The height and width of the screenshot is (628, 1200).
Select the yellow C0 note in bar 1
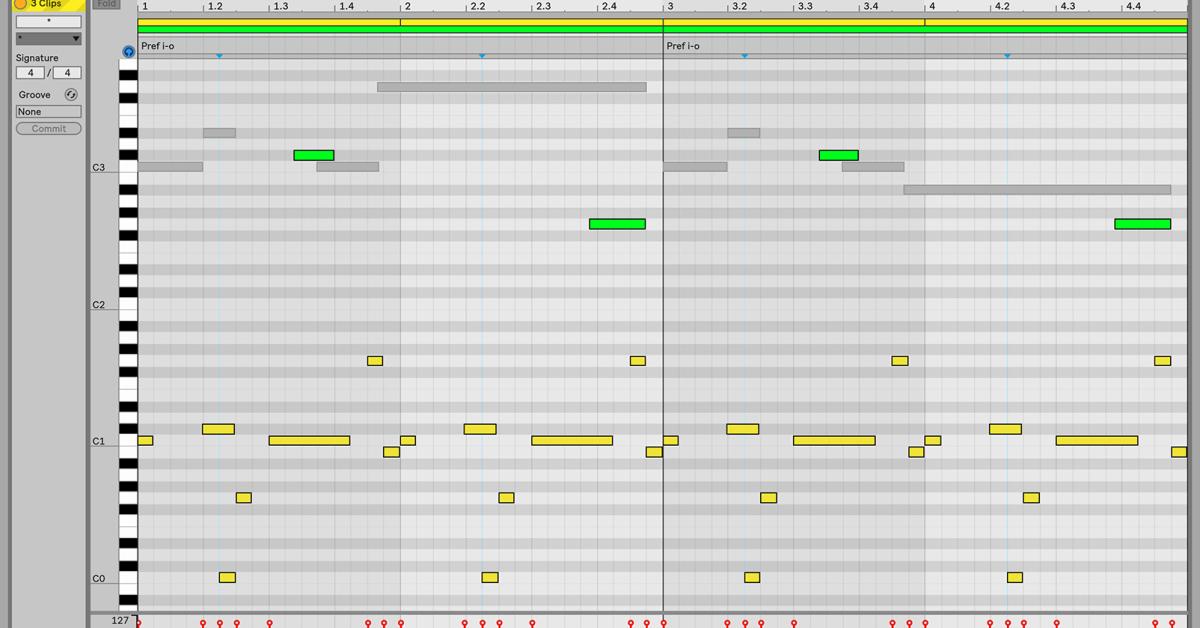227,577
